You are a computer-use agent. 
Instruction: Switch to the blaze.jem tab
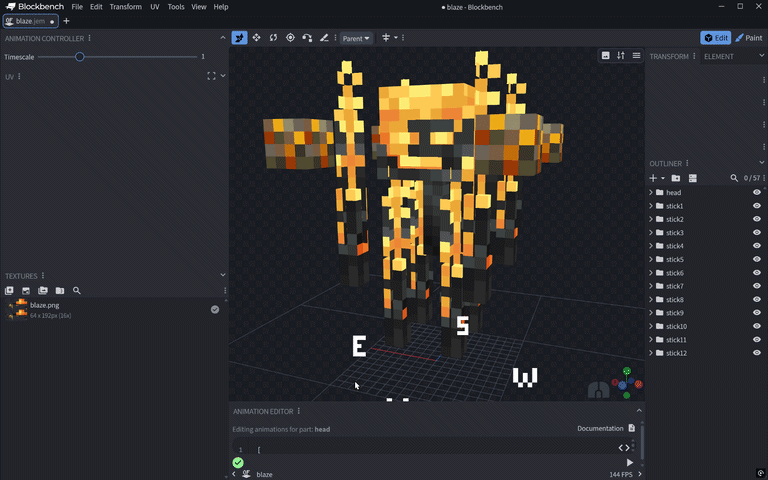[30, 21]
